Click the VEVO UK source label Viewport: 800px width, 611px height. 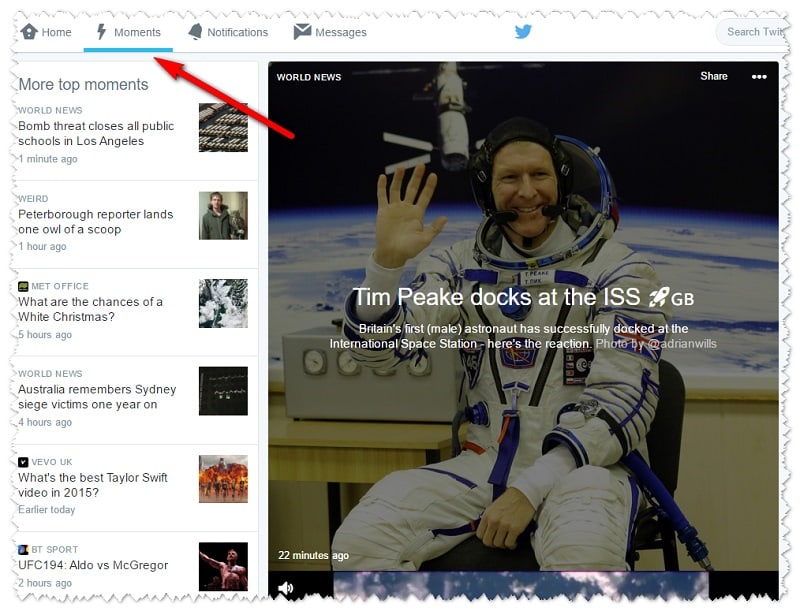pos(52,462)
